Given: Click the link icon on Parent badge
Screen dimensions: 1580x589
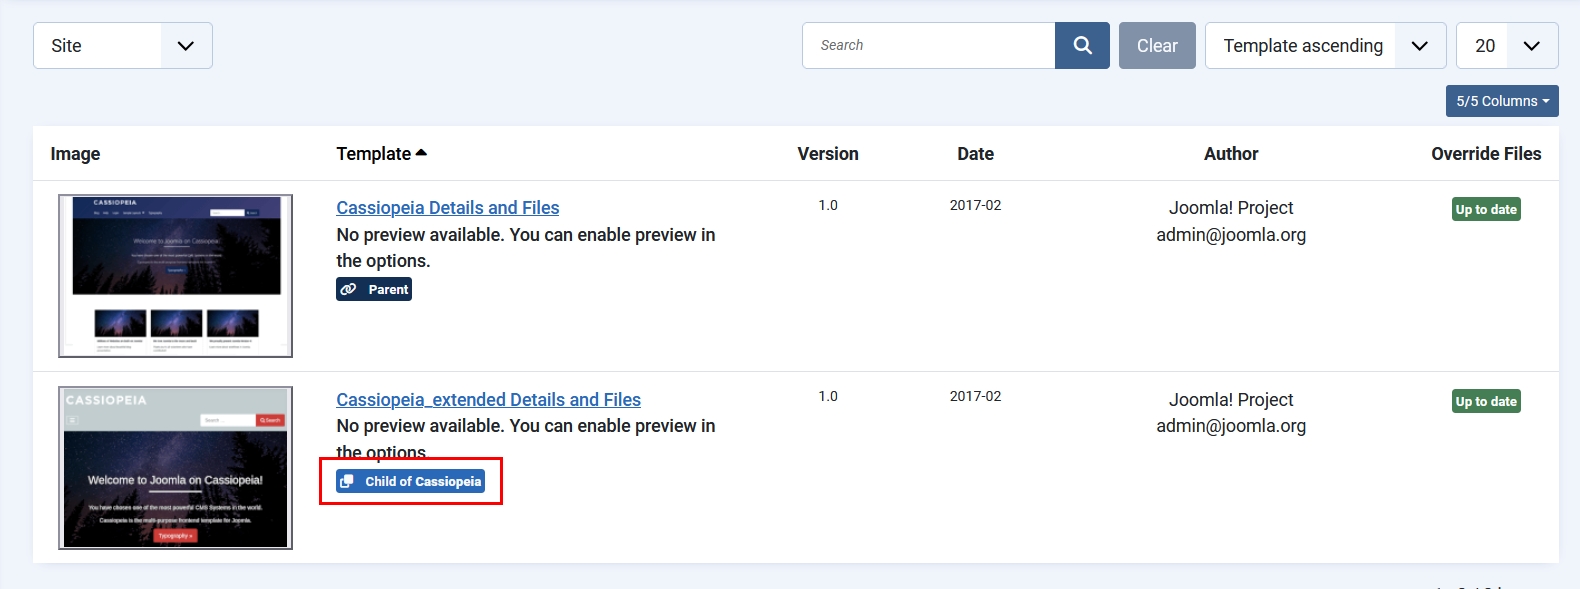Looking at the screenshot, I should coord(348,290).
